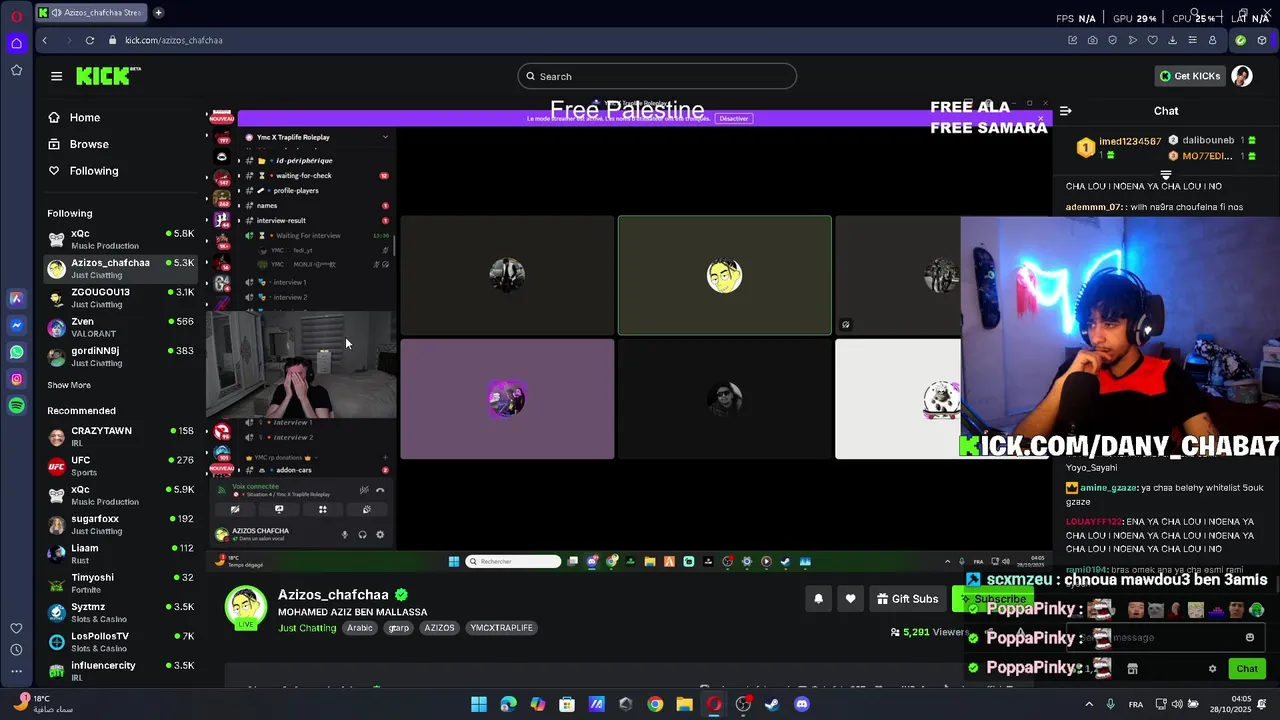Reload the page in browser toolbar
1280x720 pixels.
point(90,40)
